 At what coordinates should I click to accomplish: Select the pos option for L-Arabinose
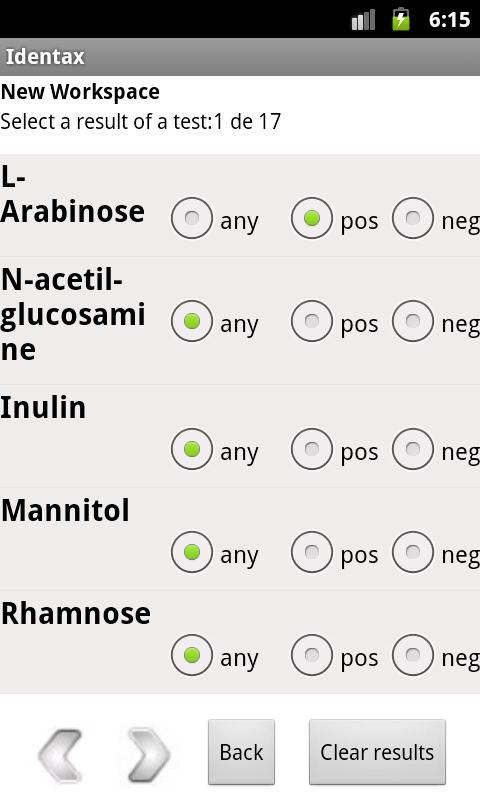(312, 218)
